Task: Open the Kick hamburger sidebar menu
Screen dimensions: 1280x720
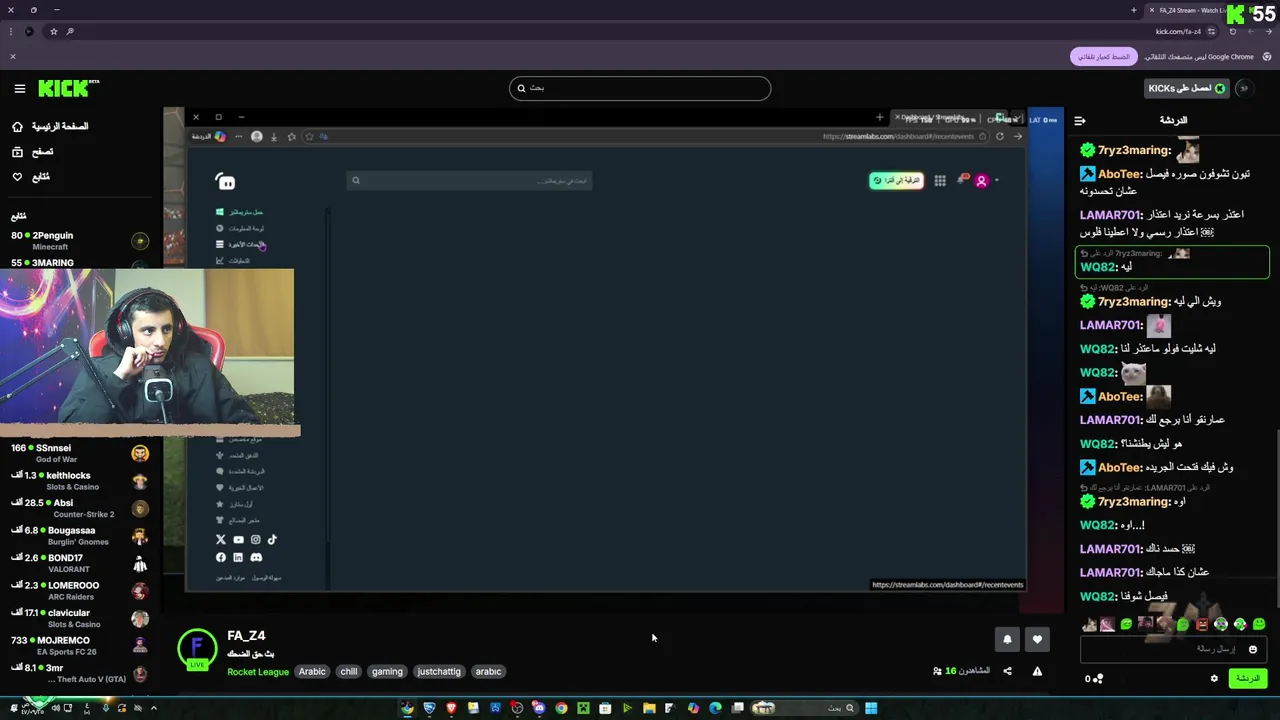Action: [x=19, y=88]
